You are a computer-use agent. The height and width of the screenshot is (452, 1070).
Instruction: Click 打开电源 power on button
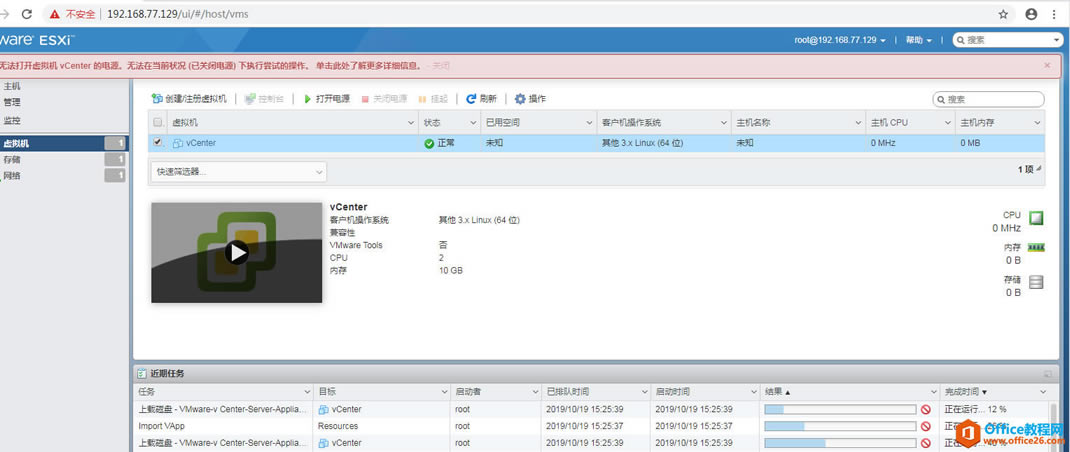tap(326, 99)
